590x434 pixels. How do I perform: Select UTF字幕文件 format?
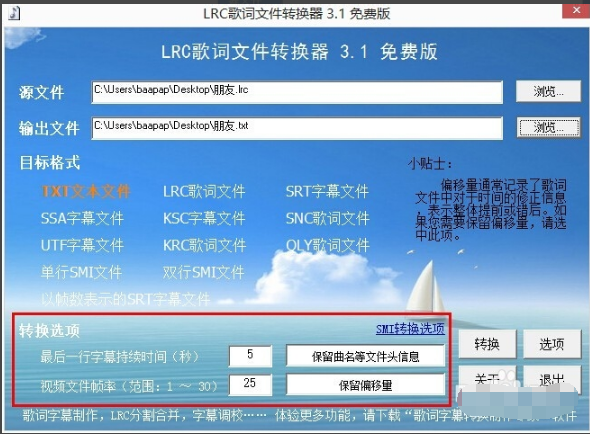(82, 245)
